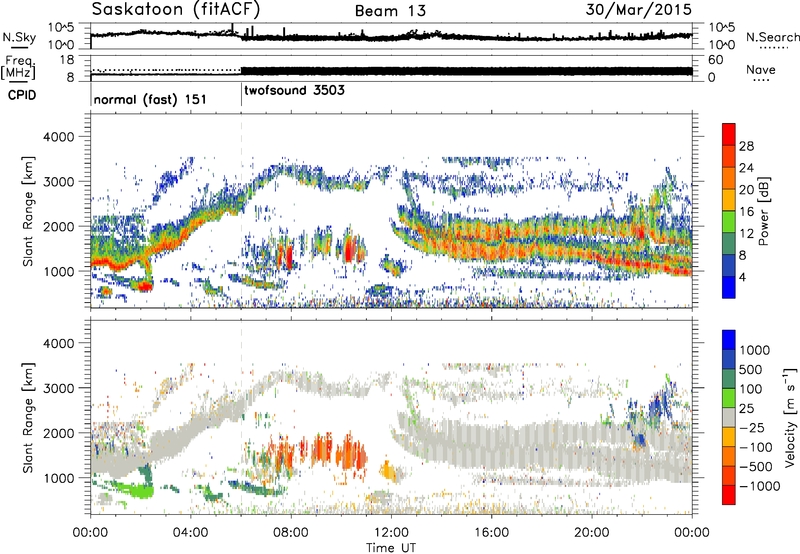Click the Time UT axis title

click(391, 548)
